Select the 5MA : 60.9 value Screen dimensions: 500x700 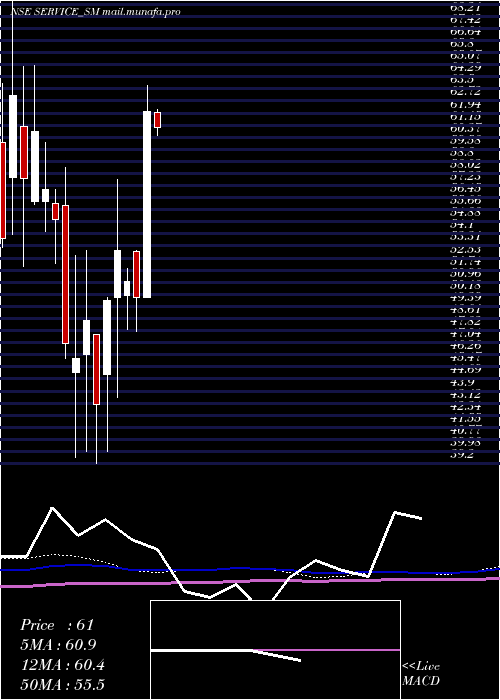pos(58,644)
